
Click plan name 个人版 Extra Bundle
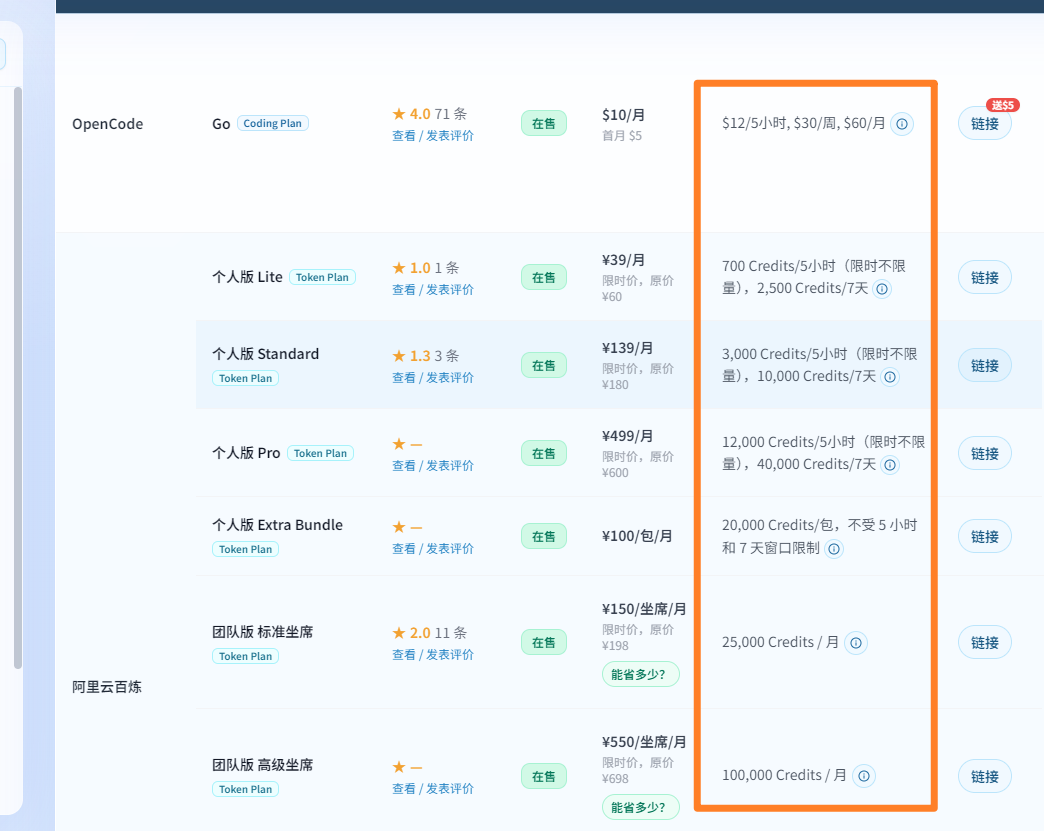(278, 525)
